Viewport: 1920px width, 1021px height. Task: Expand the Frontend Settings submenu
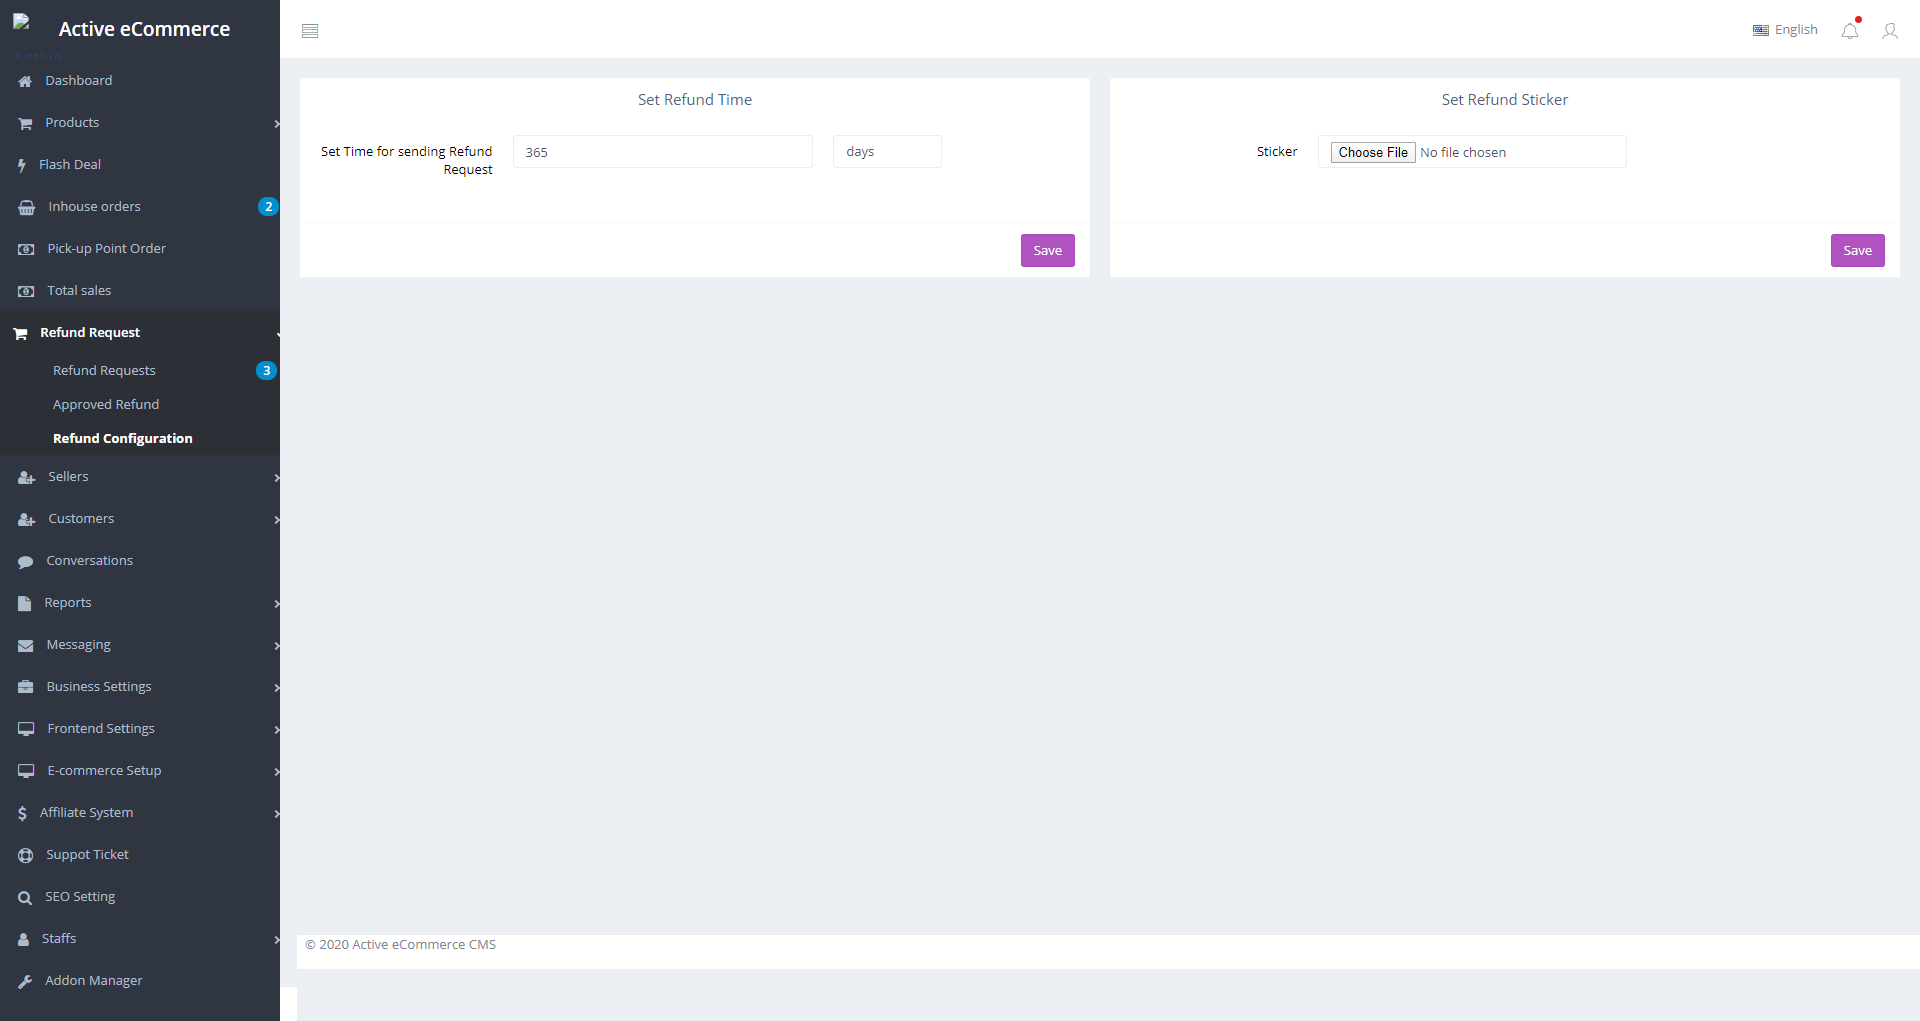point(276,729)
